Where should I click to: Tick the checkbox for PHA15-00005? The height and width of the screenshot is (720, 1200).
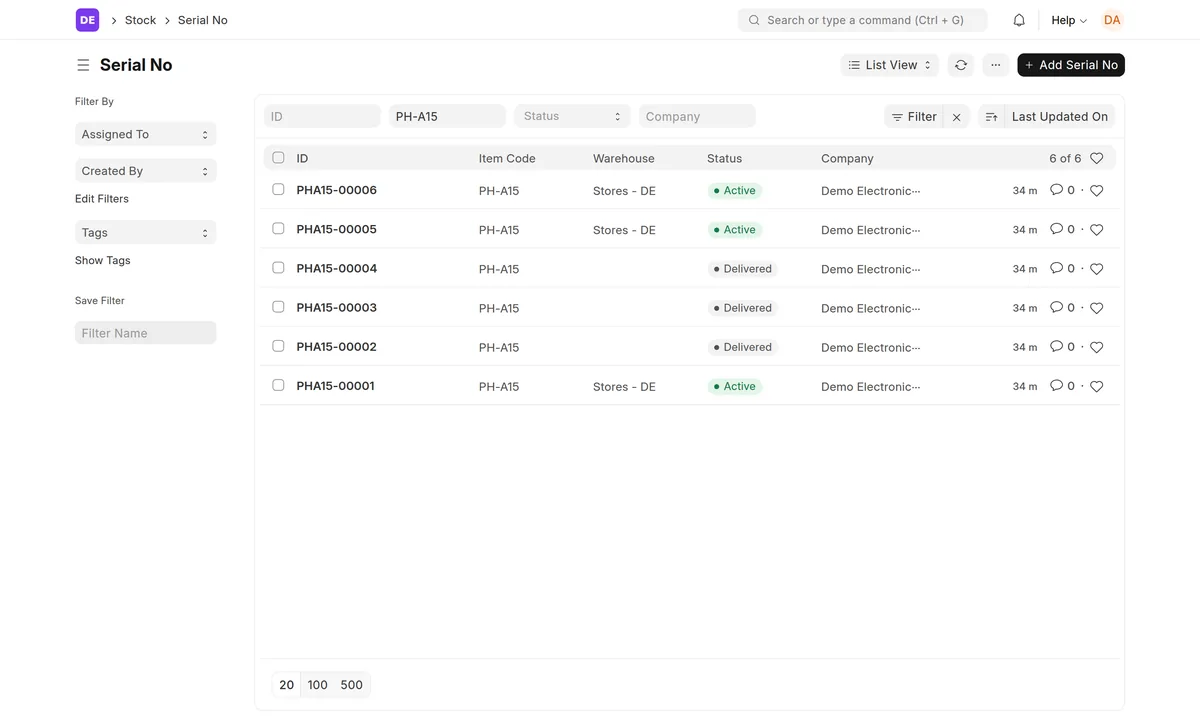tap(278, 228)
